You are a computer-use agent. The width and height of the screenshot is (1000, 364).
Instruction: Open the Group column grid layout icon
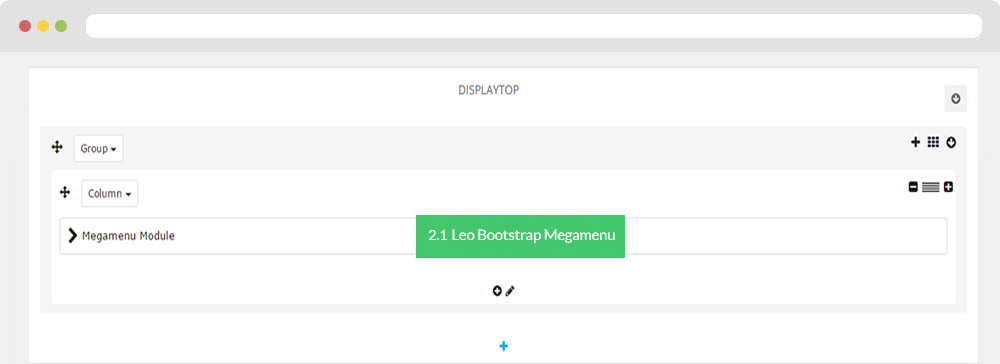[x=933, y=142]
